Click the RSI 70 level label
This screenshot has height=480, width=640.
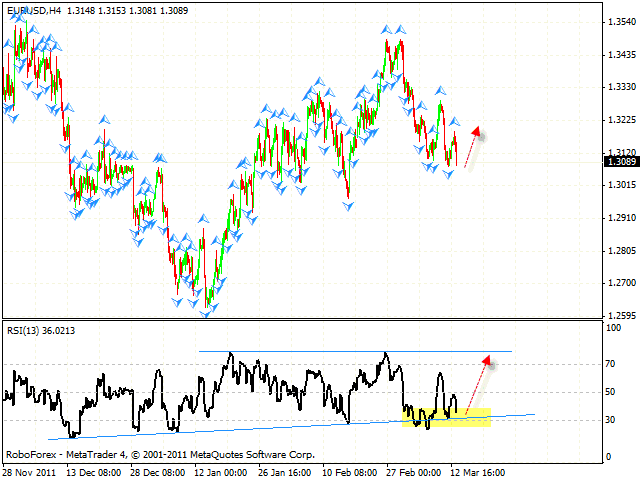610,367
